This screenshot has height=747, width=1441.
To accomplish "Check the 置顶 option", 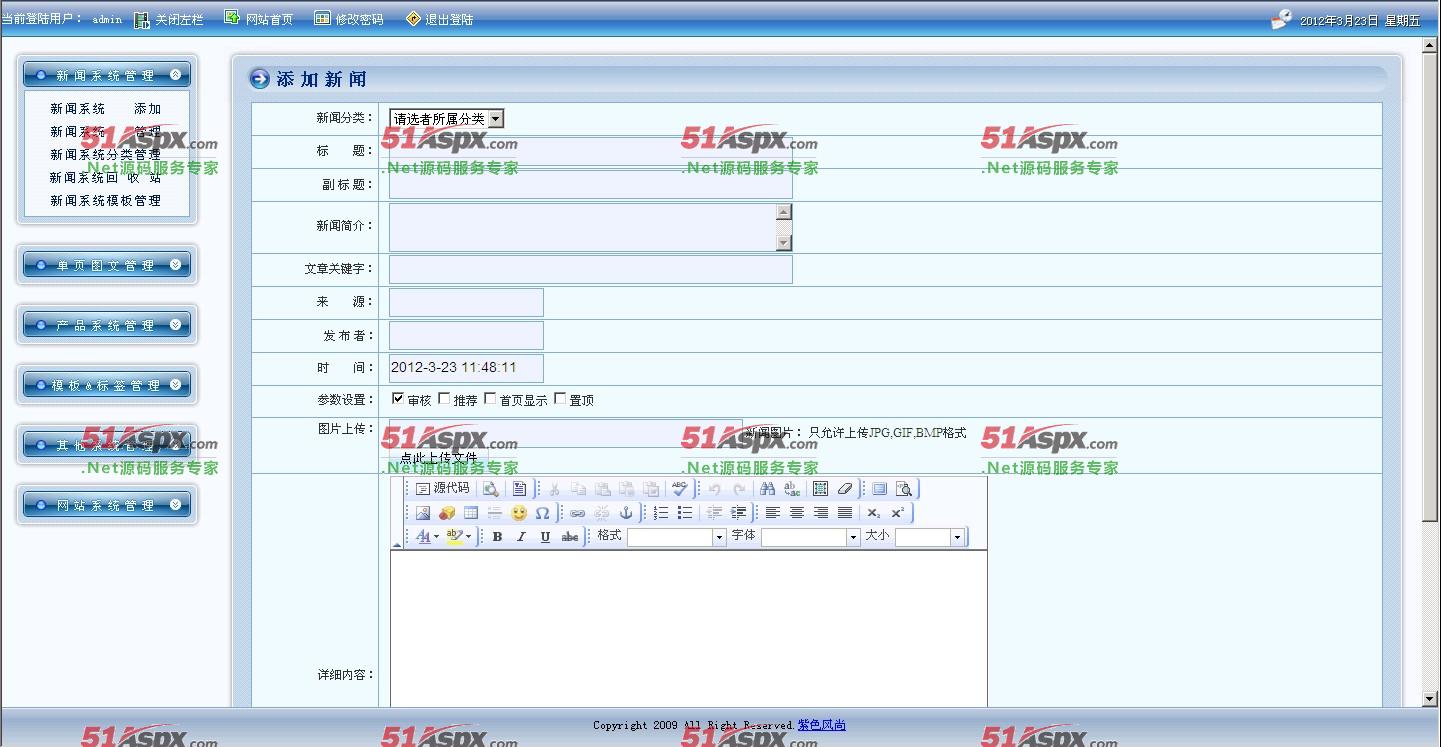I will (560, 399).
